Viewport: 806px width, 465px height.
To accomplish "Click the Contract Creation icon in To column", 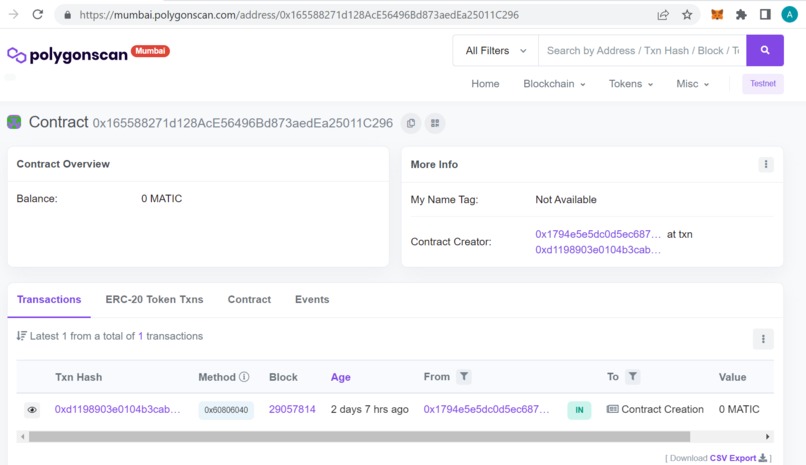I will [612, 410].
